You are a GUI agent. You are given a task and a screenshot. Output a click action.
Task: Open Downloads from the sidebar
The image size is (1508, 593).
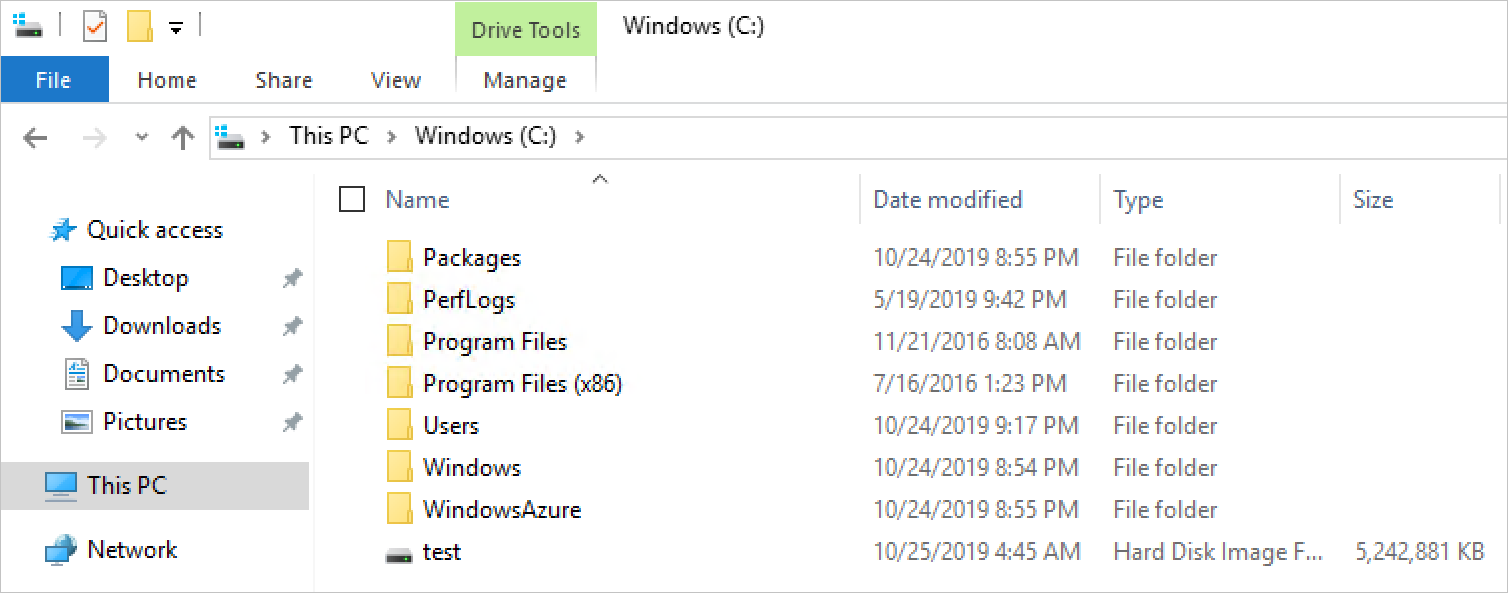coord(161,325)
